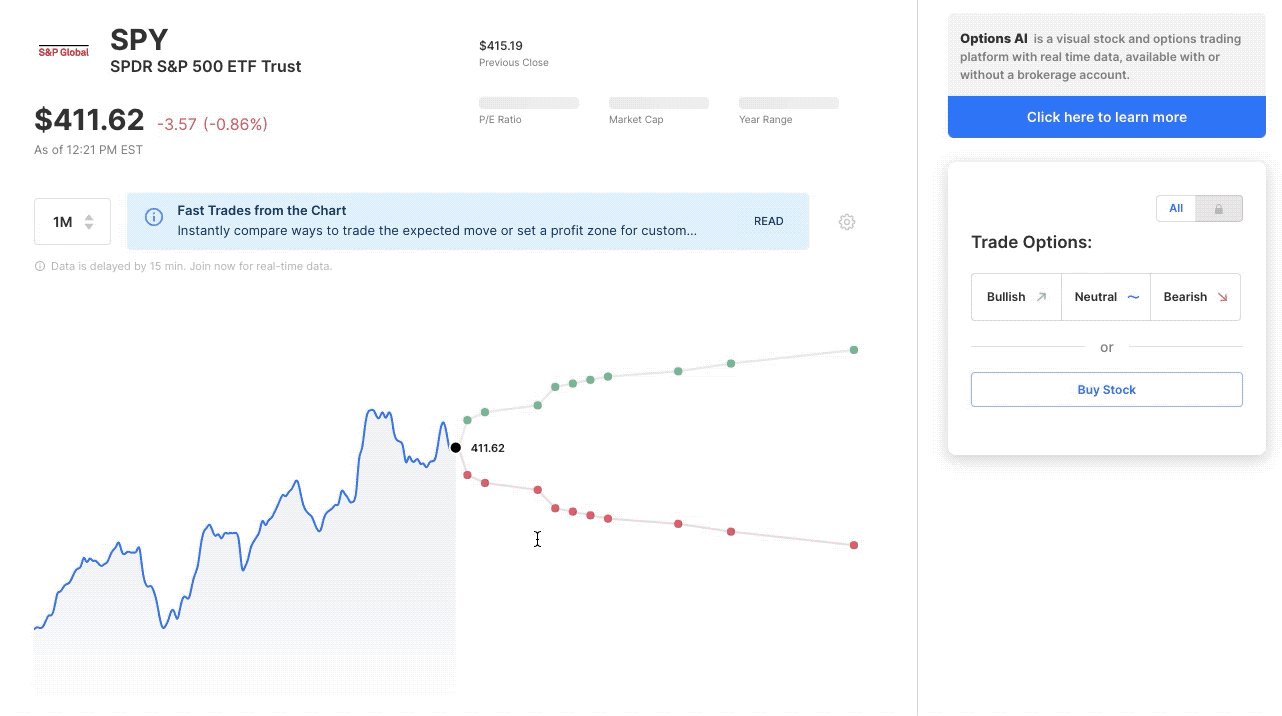Image resolution: width=1282 pixels, height=716 pixels.
Task: Click the As of 12:21 PM EST timestamp
Action: point(88,150)
